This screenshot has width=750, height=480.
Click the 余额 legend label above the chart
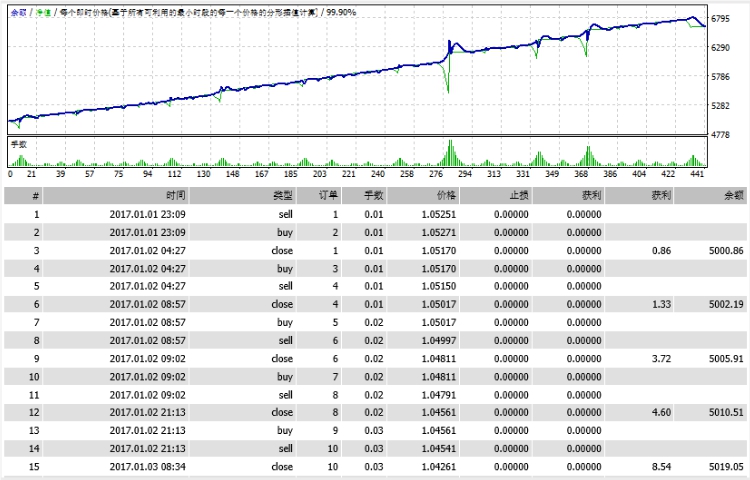point(19,13)
